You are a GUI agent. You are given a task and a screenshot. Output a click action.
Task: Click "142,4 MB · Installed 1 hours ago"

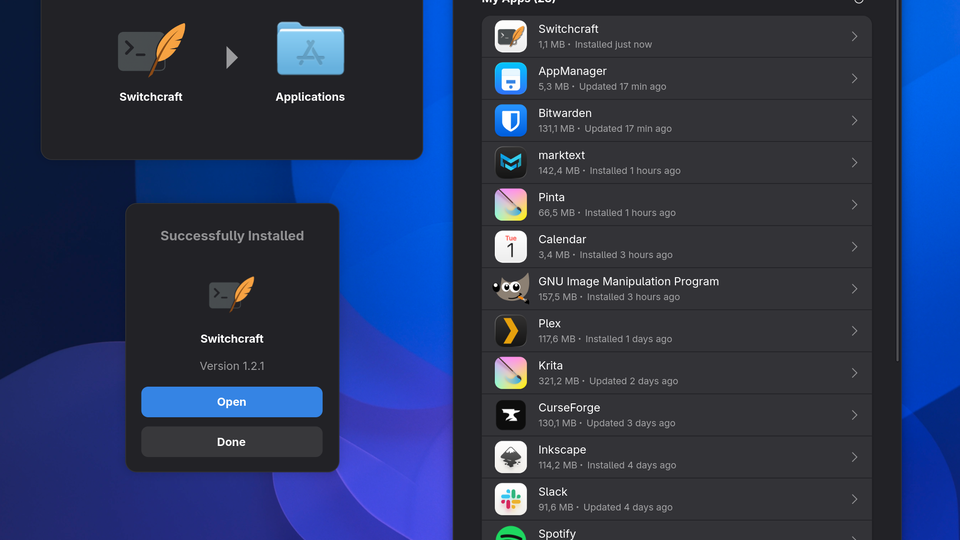click(x=609, y=171)
